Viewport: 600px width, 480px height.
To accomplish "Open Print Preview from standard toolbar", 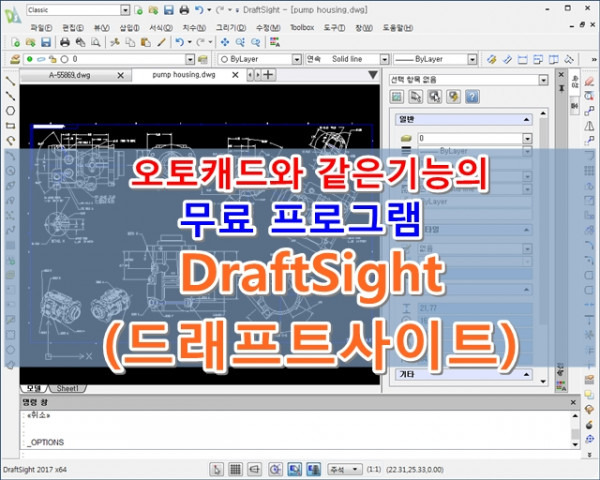I will pos(96,42).
